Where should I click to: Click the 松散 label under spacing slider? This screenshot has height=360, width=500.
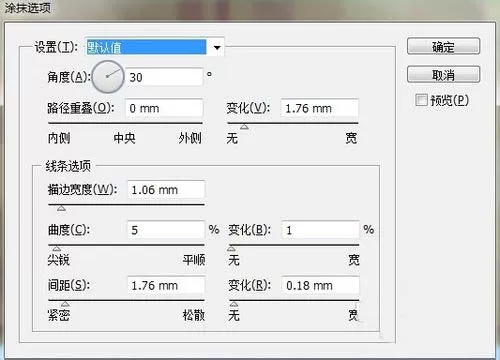click(194, 315)
